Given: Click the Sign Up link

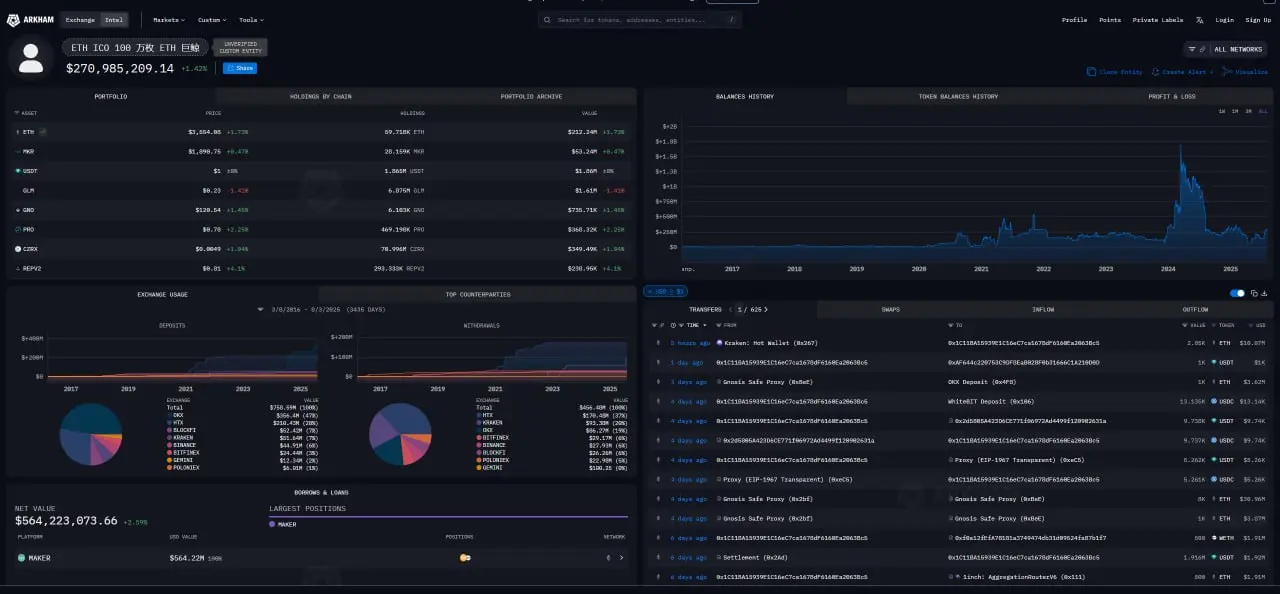Looking at the screenshot, I should pos(1258,20).
